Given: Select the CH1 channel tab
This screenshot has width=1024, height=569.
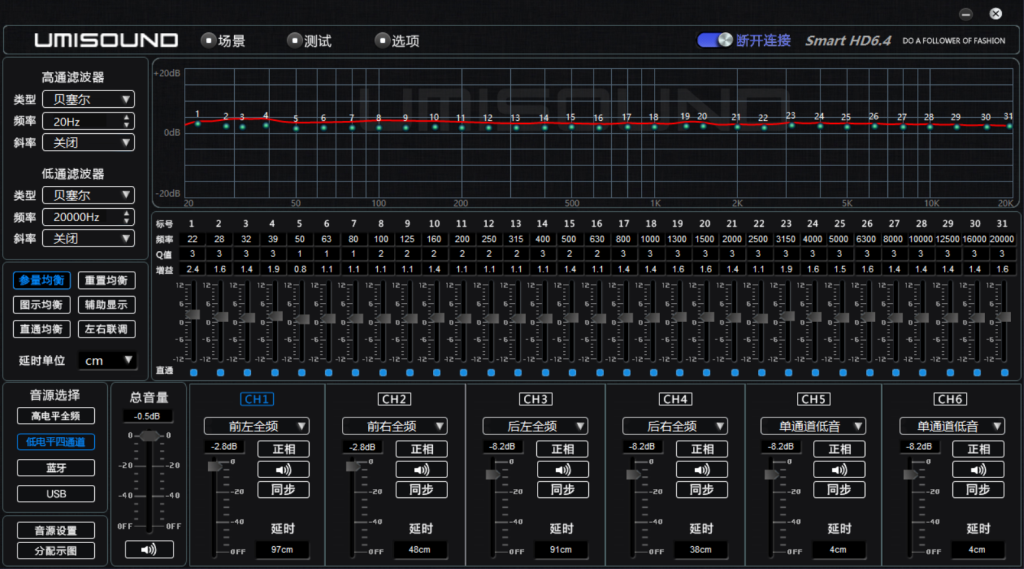Looking at the screenshot, I should pyautogui.click(x=257, y=398).
